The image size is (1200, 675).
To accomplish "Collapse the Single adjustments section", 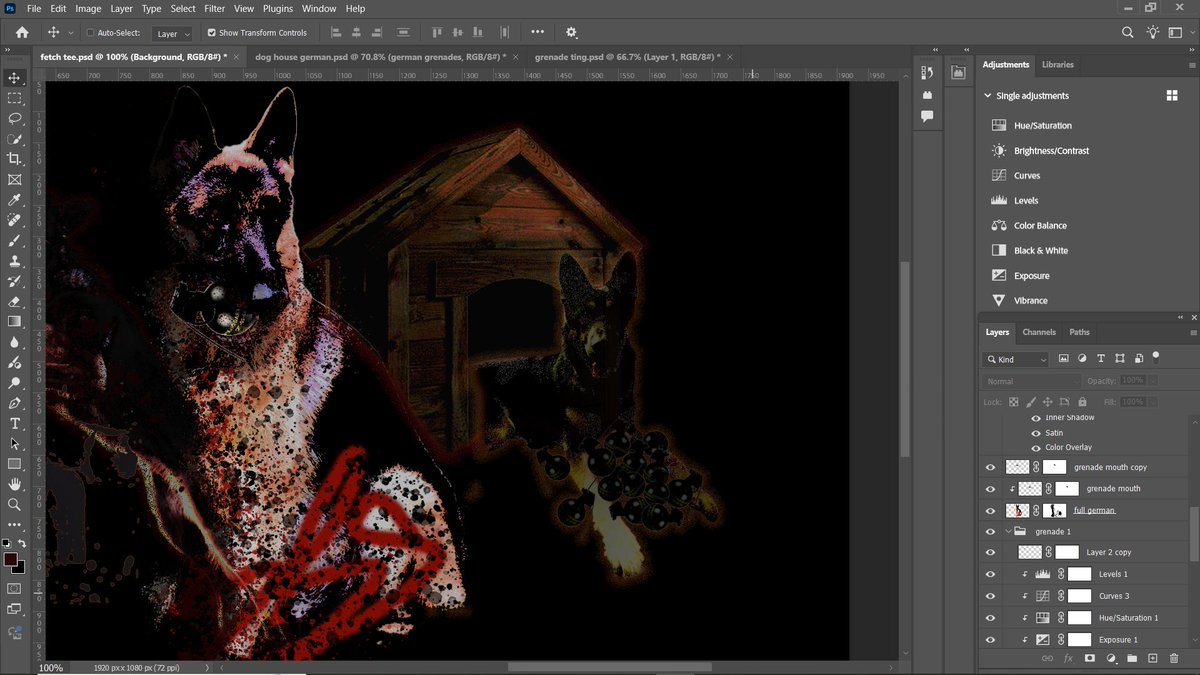I will [988, 96].
